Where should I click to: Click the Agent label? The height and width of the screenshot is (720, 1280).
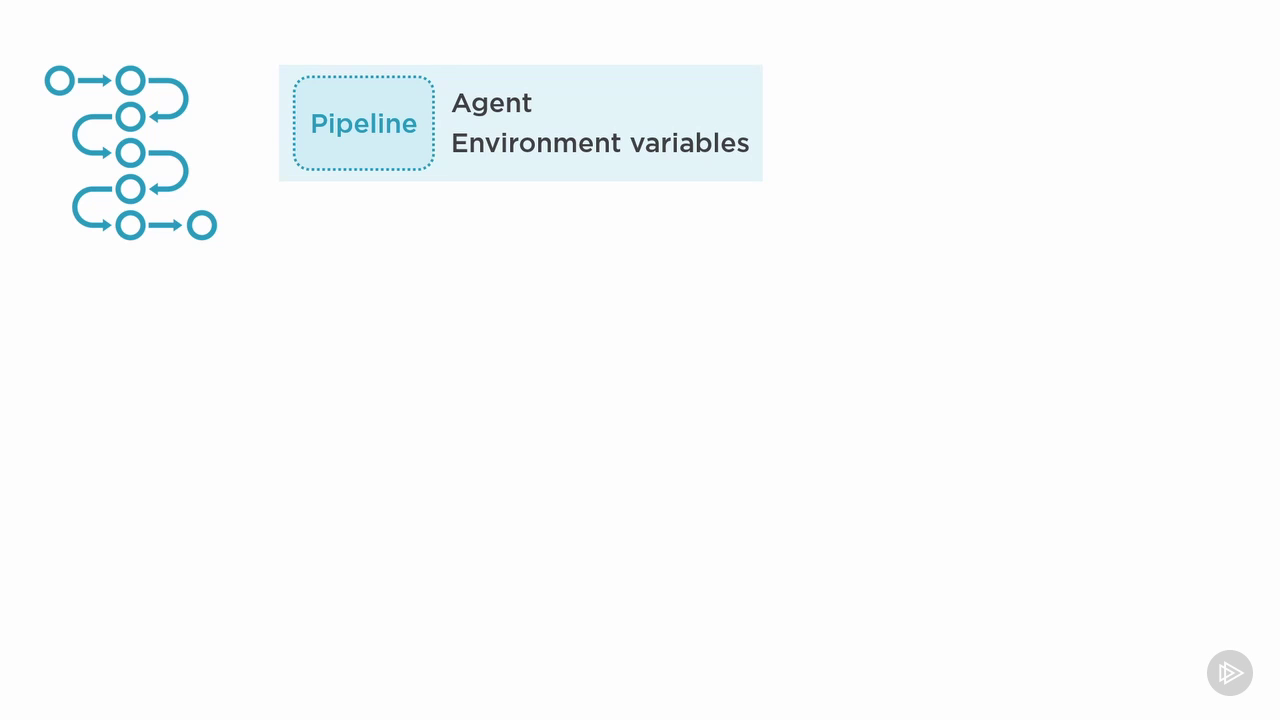(x=492, y=104)
